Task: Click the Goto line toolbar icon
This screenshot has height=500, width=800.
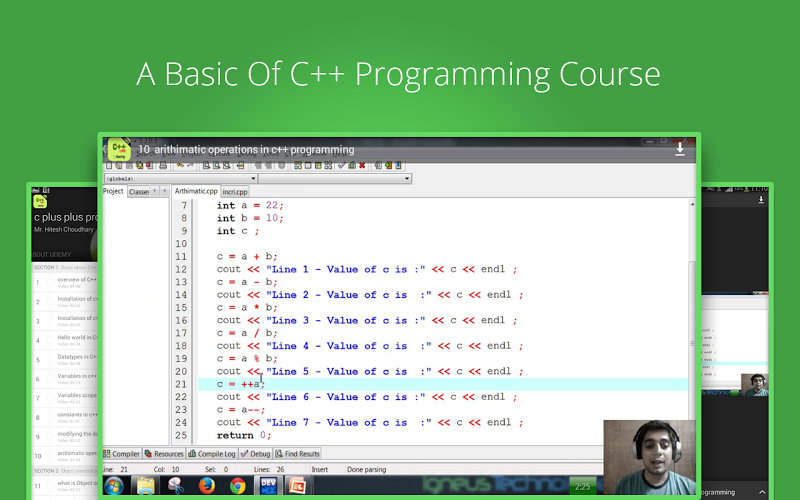Action: click(240, 165)
